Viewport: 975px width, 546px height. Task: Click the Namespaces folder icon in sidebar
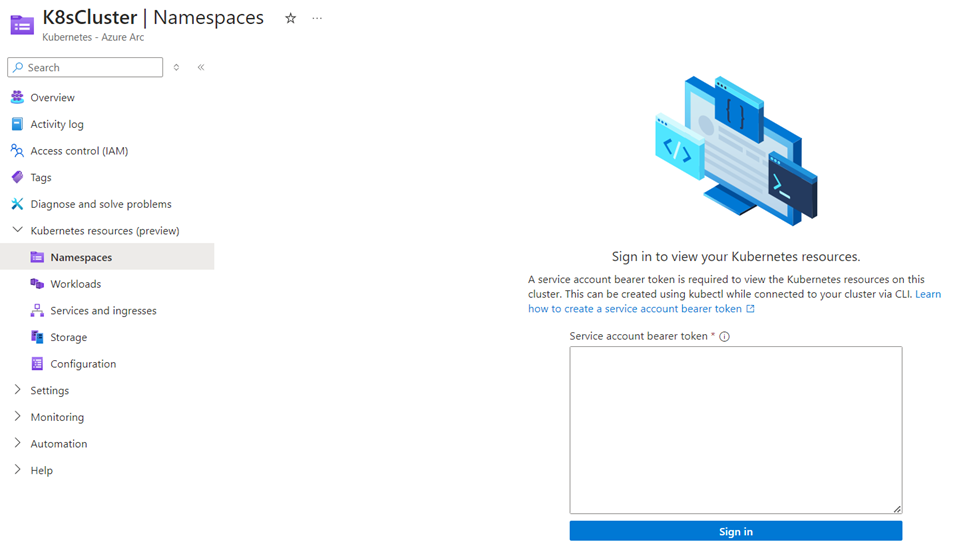point(37,257)
